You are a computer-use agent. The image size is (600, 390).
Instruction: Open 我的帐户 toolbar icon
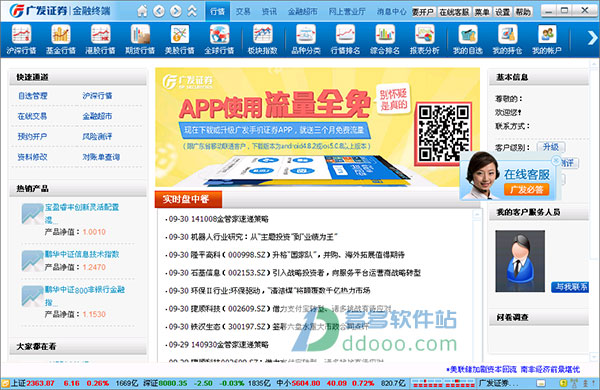(x=547, y=39)
